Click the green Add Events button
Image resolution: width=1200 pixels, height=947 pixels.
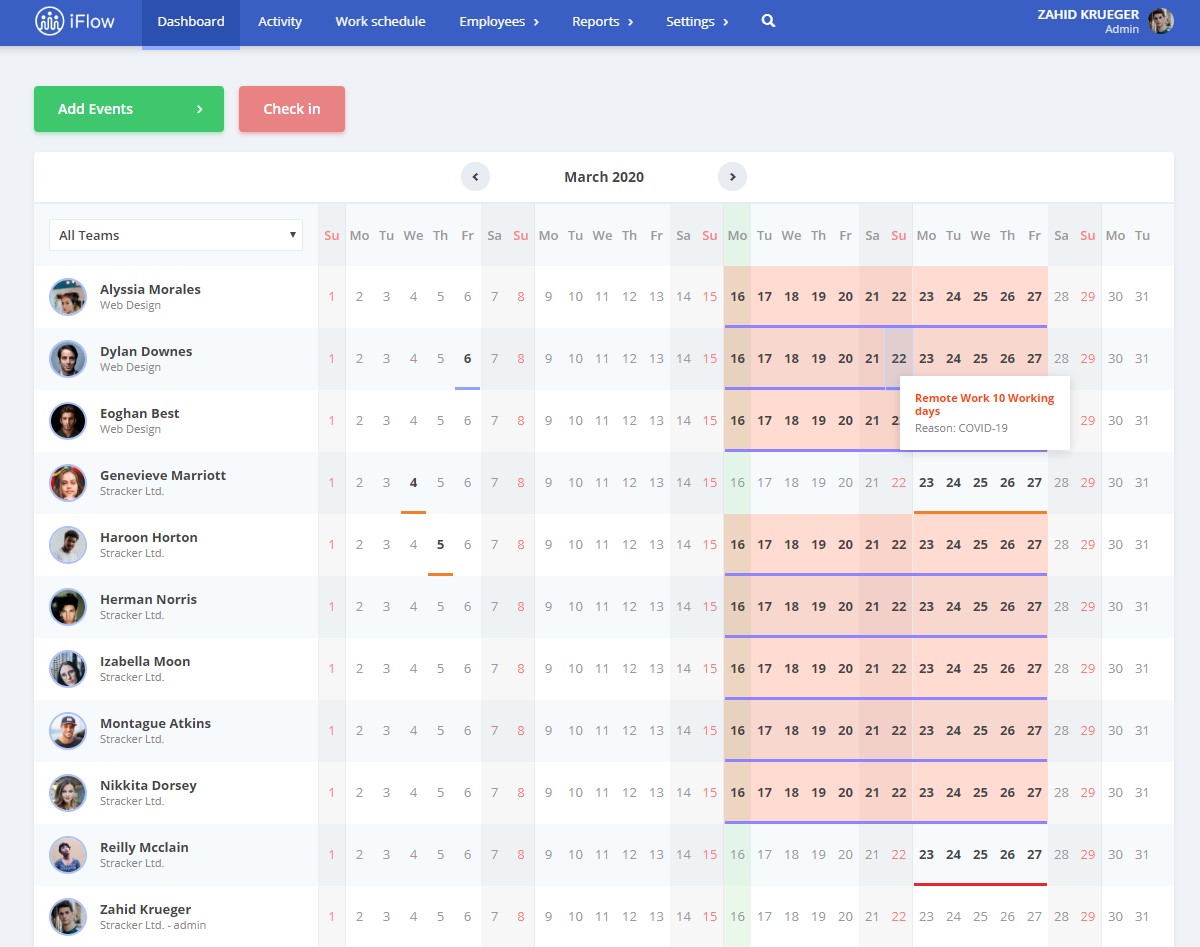[x=129, y=109]
